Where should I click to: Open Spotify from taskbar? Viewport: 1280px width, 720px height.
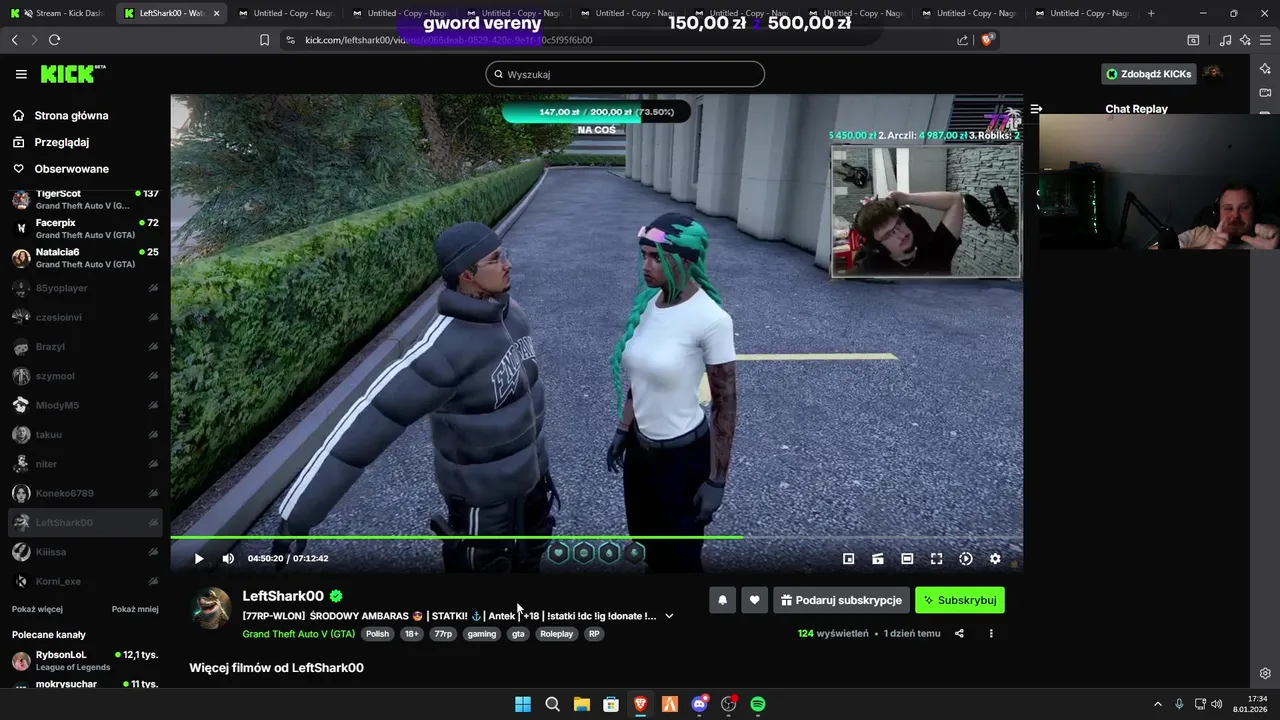pyautogui.click(x=758, y=704)
